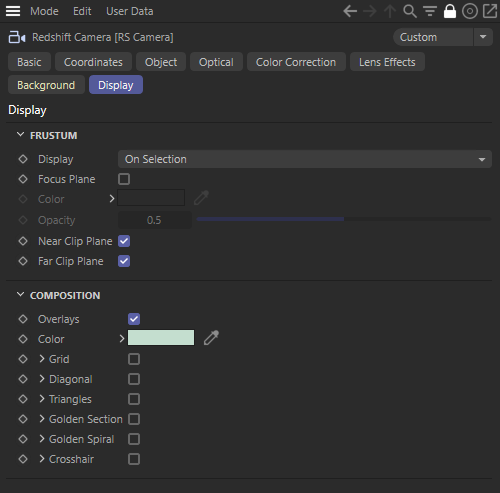Click the filter funnel icon

pos(430,11)
